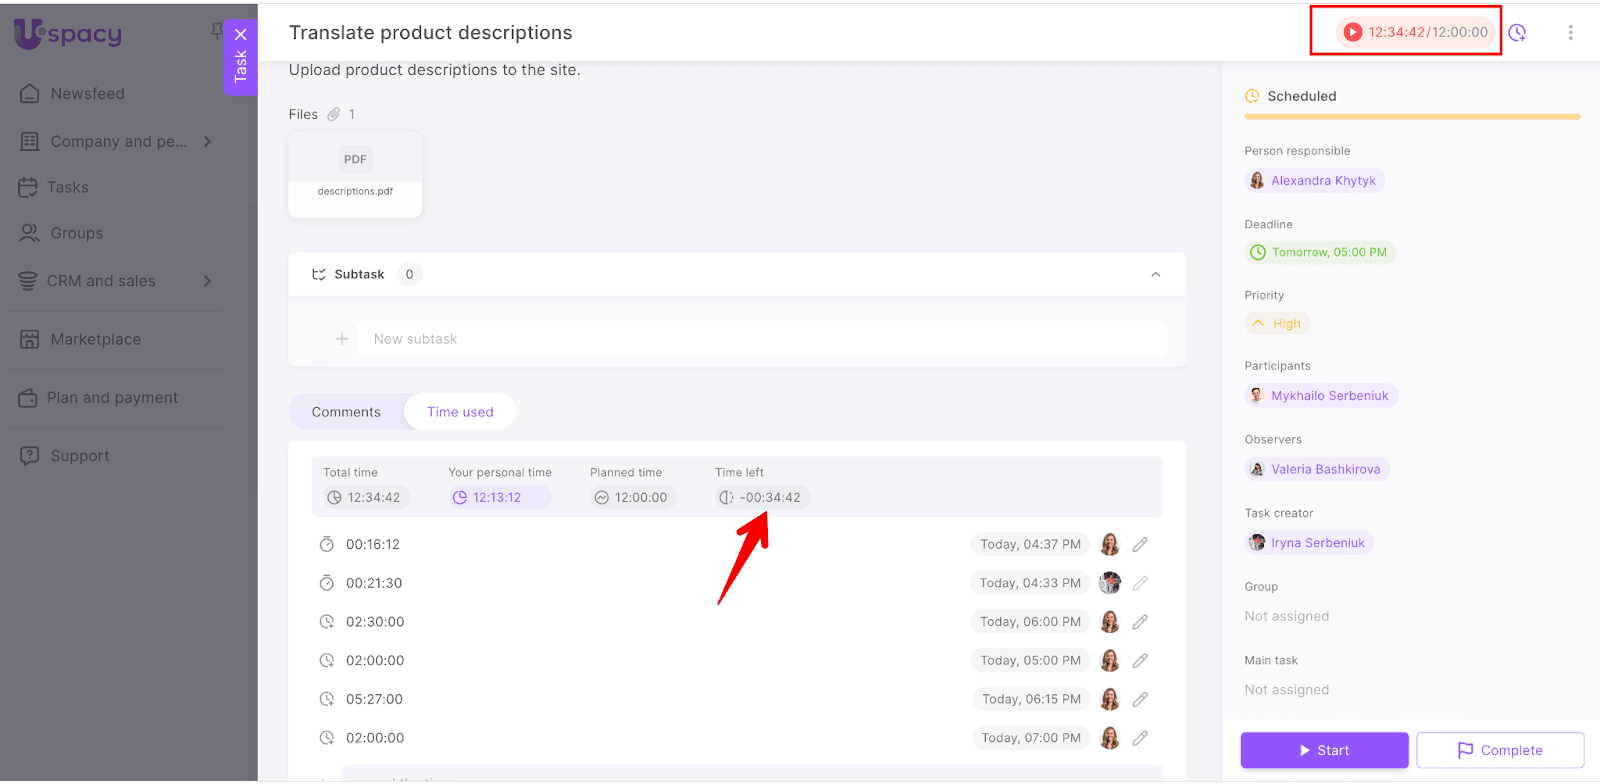This screenshot has width=1600, height=784.
Task: Click the red timer play icon
Action: (1352, 32)
